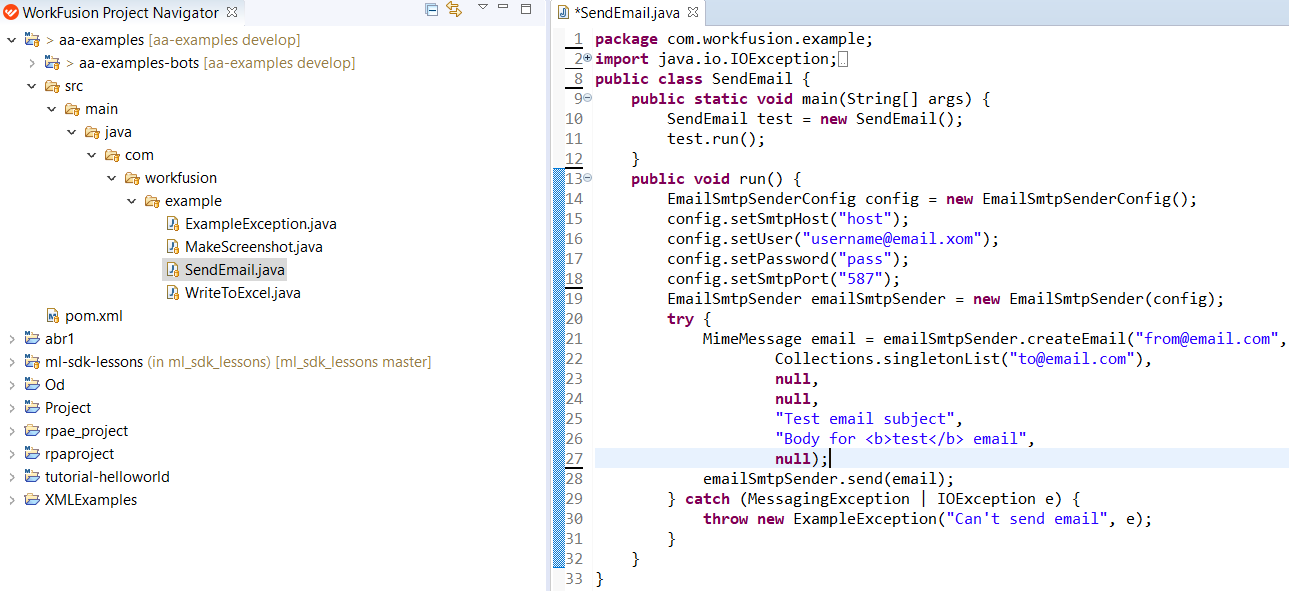The height and width of the screenshot is (591, 1289).
Task: Collapse the run method fold at line 13
Action: click(587, 178)
